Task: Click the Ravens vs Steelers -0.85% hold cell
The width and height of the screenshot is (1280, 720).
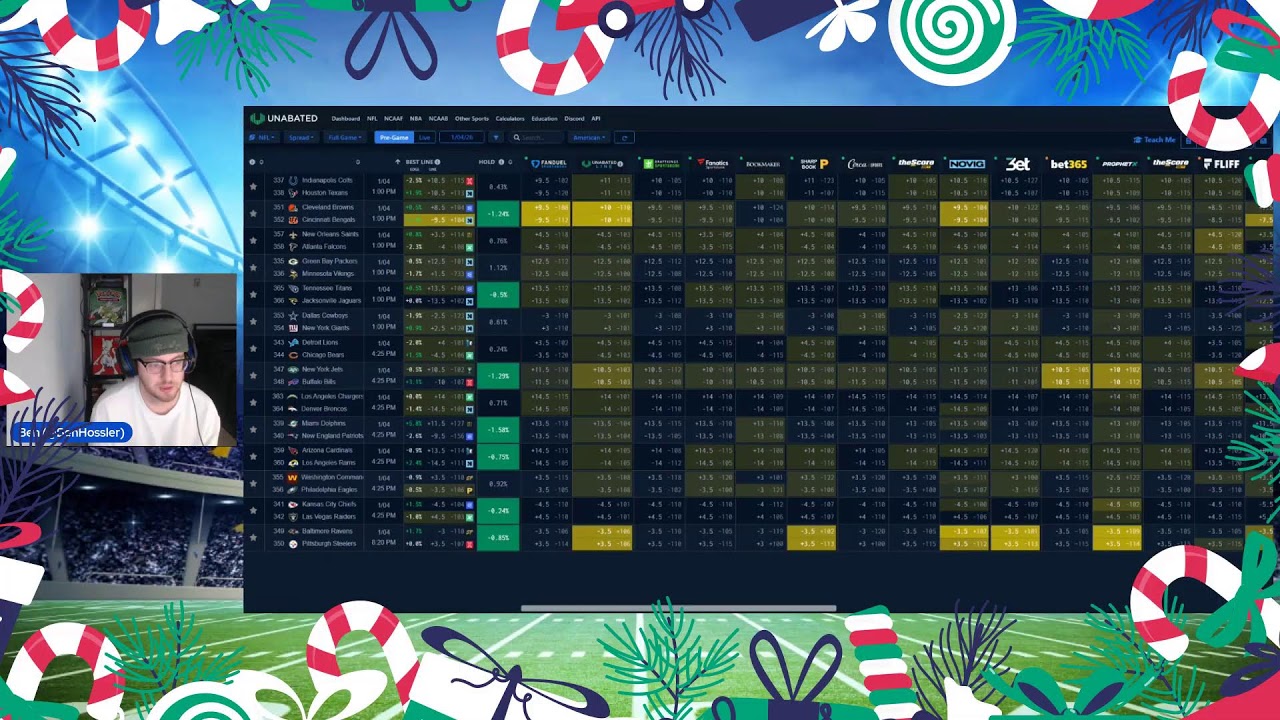Action: click(498, 538)
